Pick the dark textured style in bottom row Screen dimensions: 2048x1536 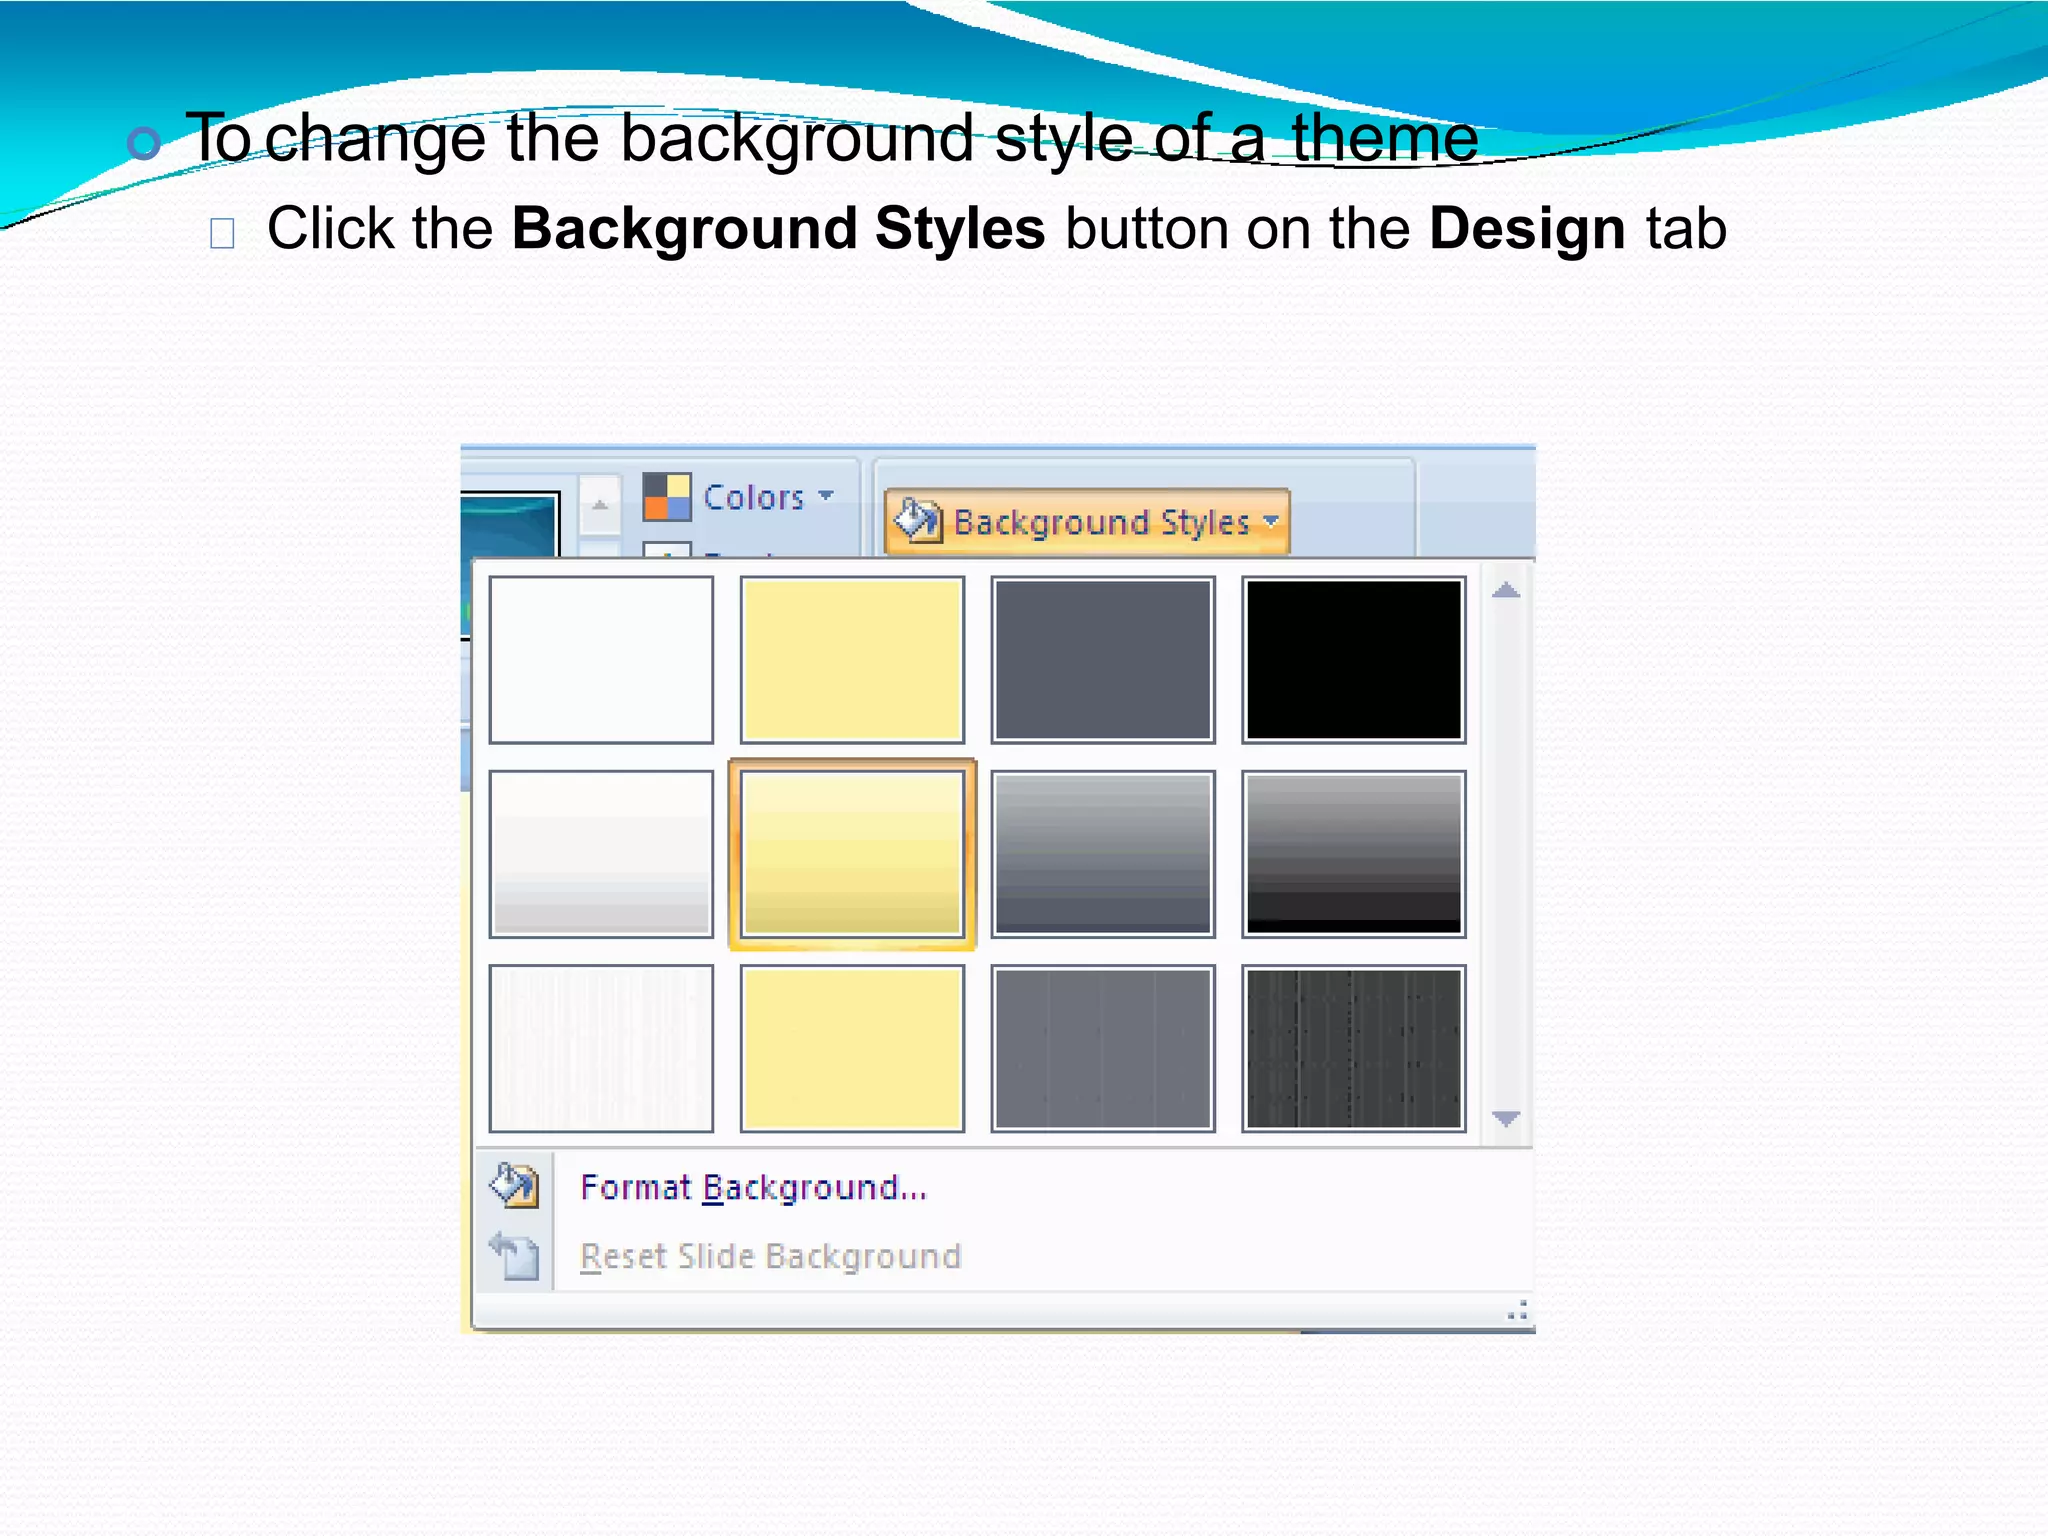click(x=1354, y=1048)
